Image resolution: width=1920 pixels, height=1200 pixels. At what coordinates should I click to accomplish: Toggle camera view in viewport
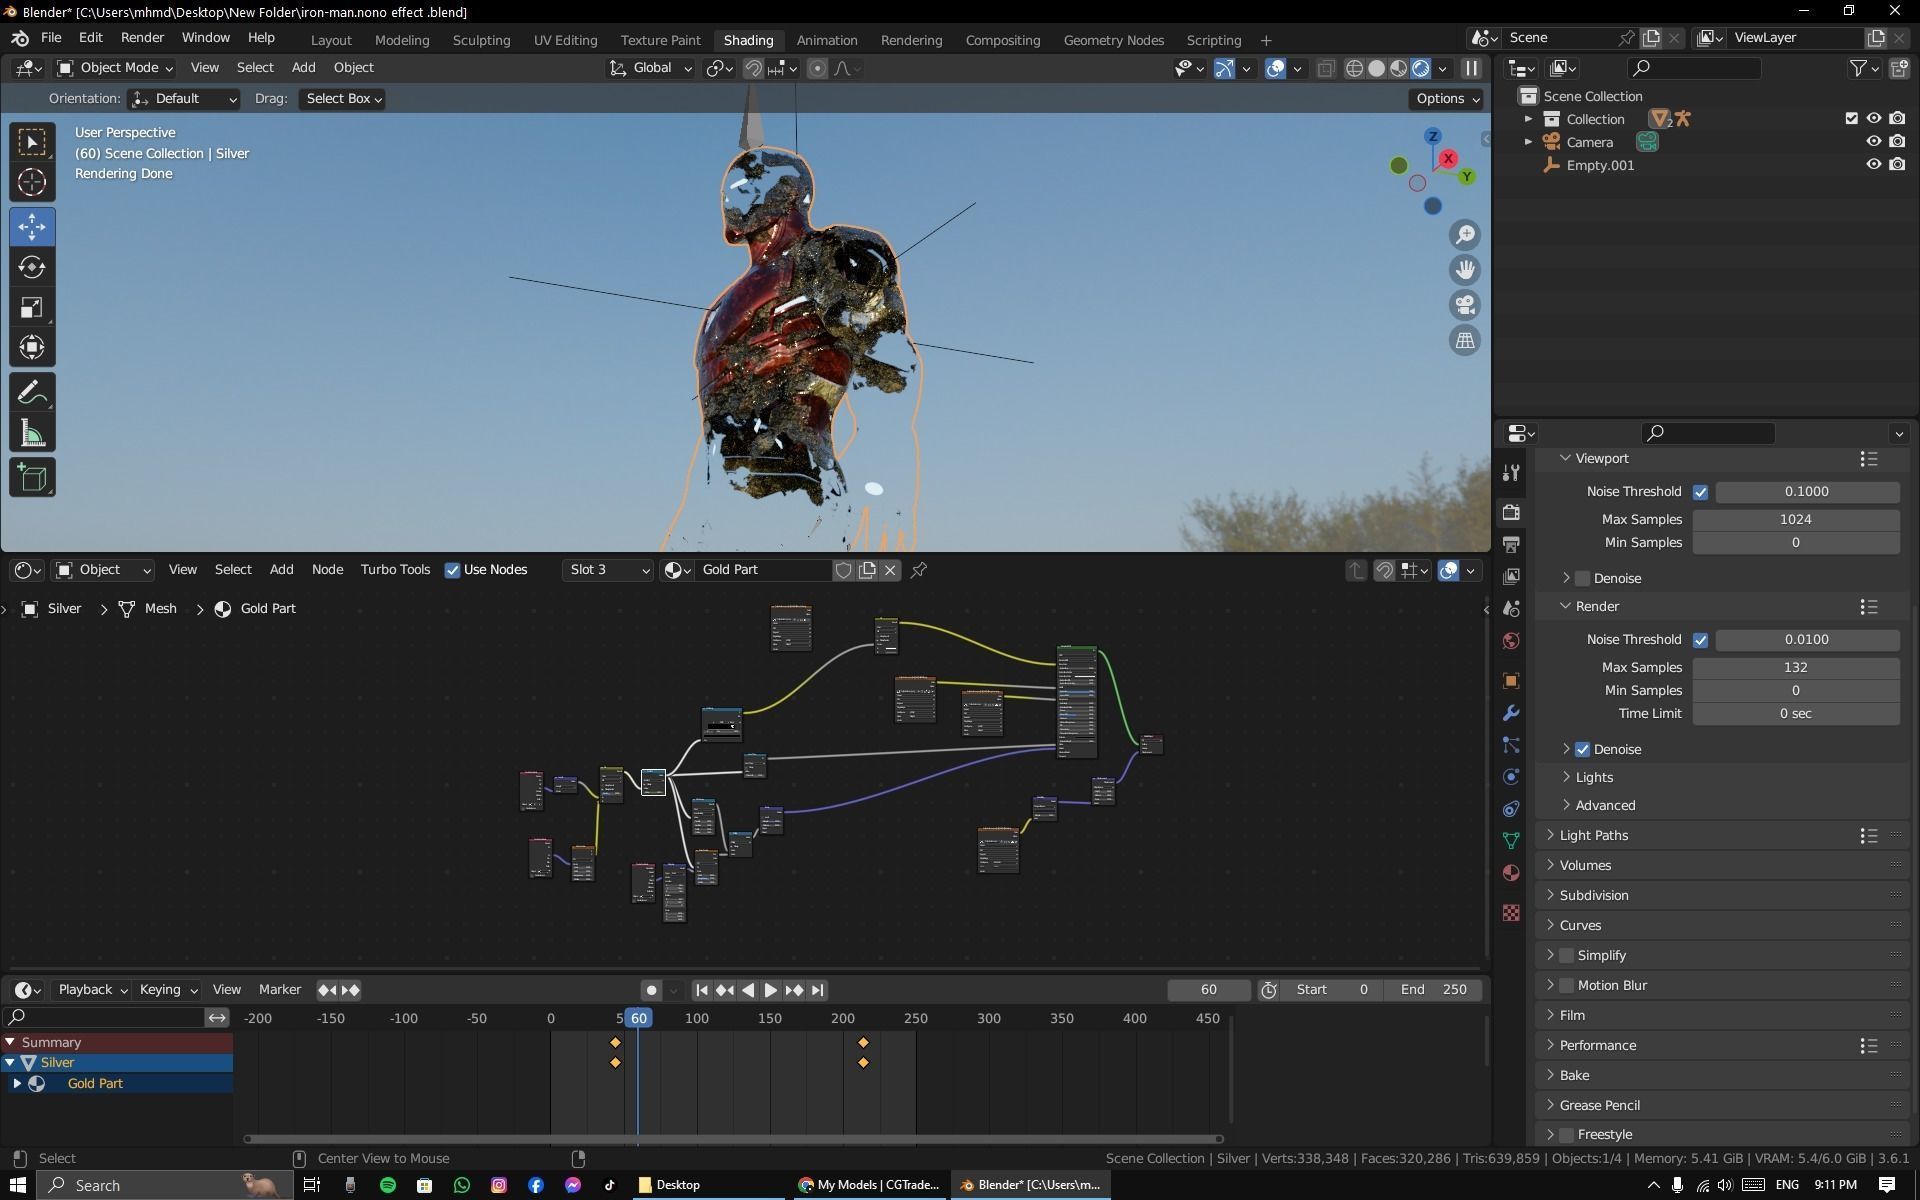1465,305
